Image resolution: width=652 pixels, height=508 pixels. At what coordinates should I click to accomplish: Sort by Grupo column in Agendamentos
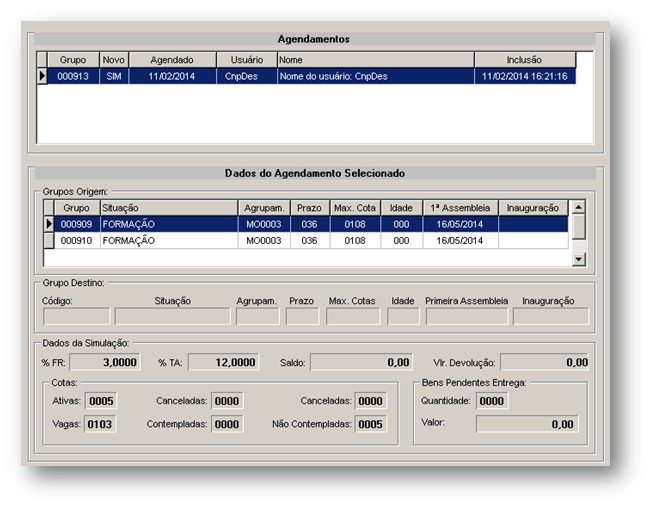pyautogui.click(x=73, y=60)
